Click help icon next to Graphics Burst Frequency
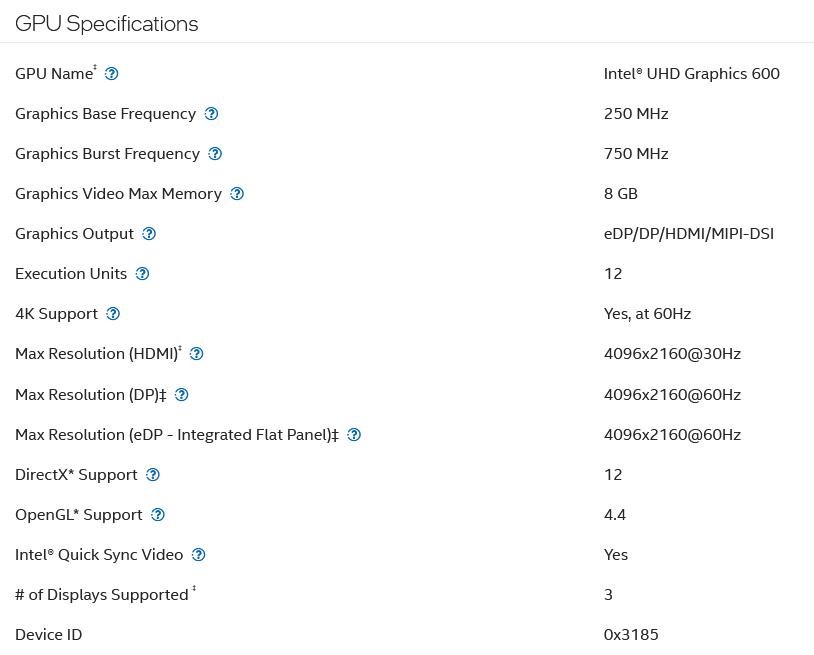814x655 pixels. coord(215,154)
